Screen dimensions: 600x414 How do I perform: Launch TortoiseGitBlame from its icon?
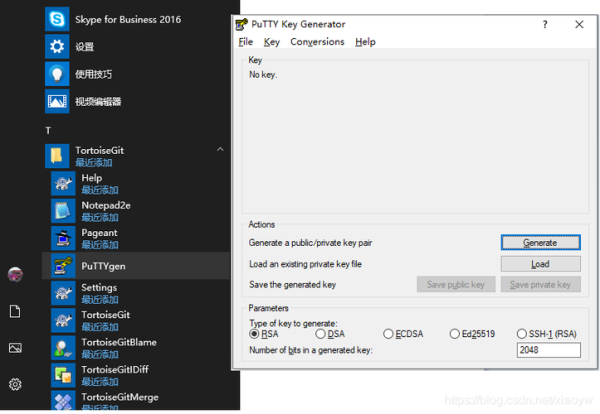coord(63,348)
